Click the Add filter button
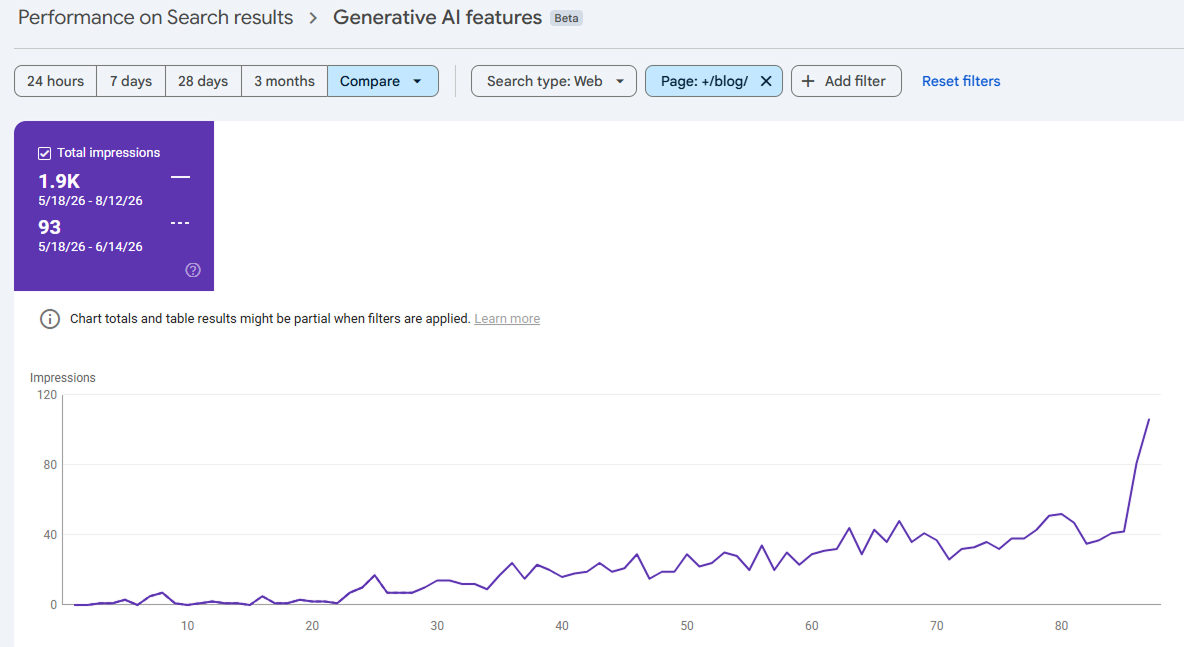1184x647 pixels. pos(846,81)
